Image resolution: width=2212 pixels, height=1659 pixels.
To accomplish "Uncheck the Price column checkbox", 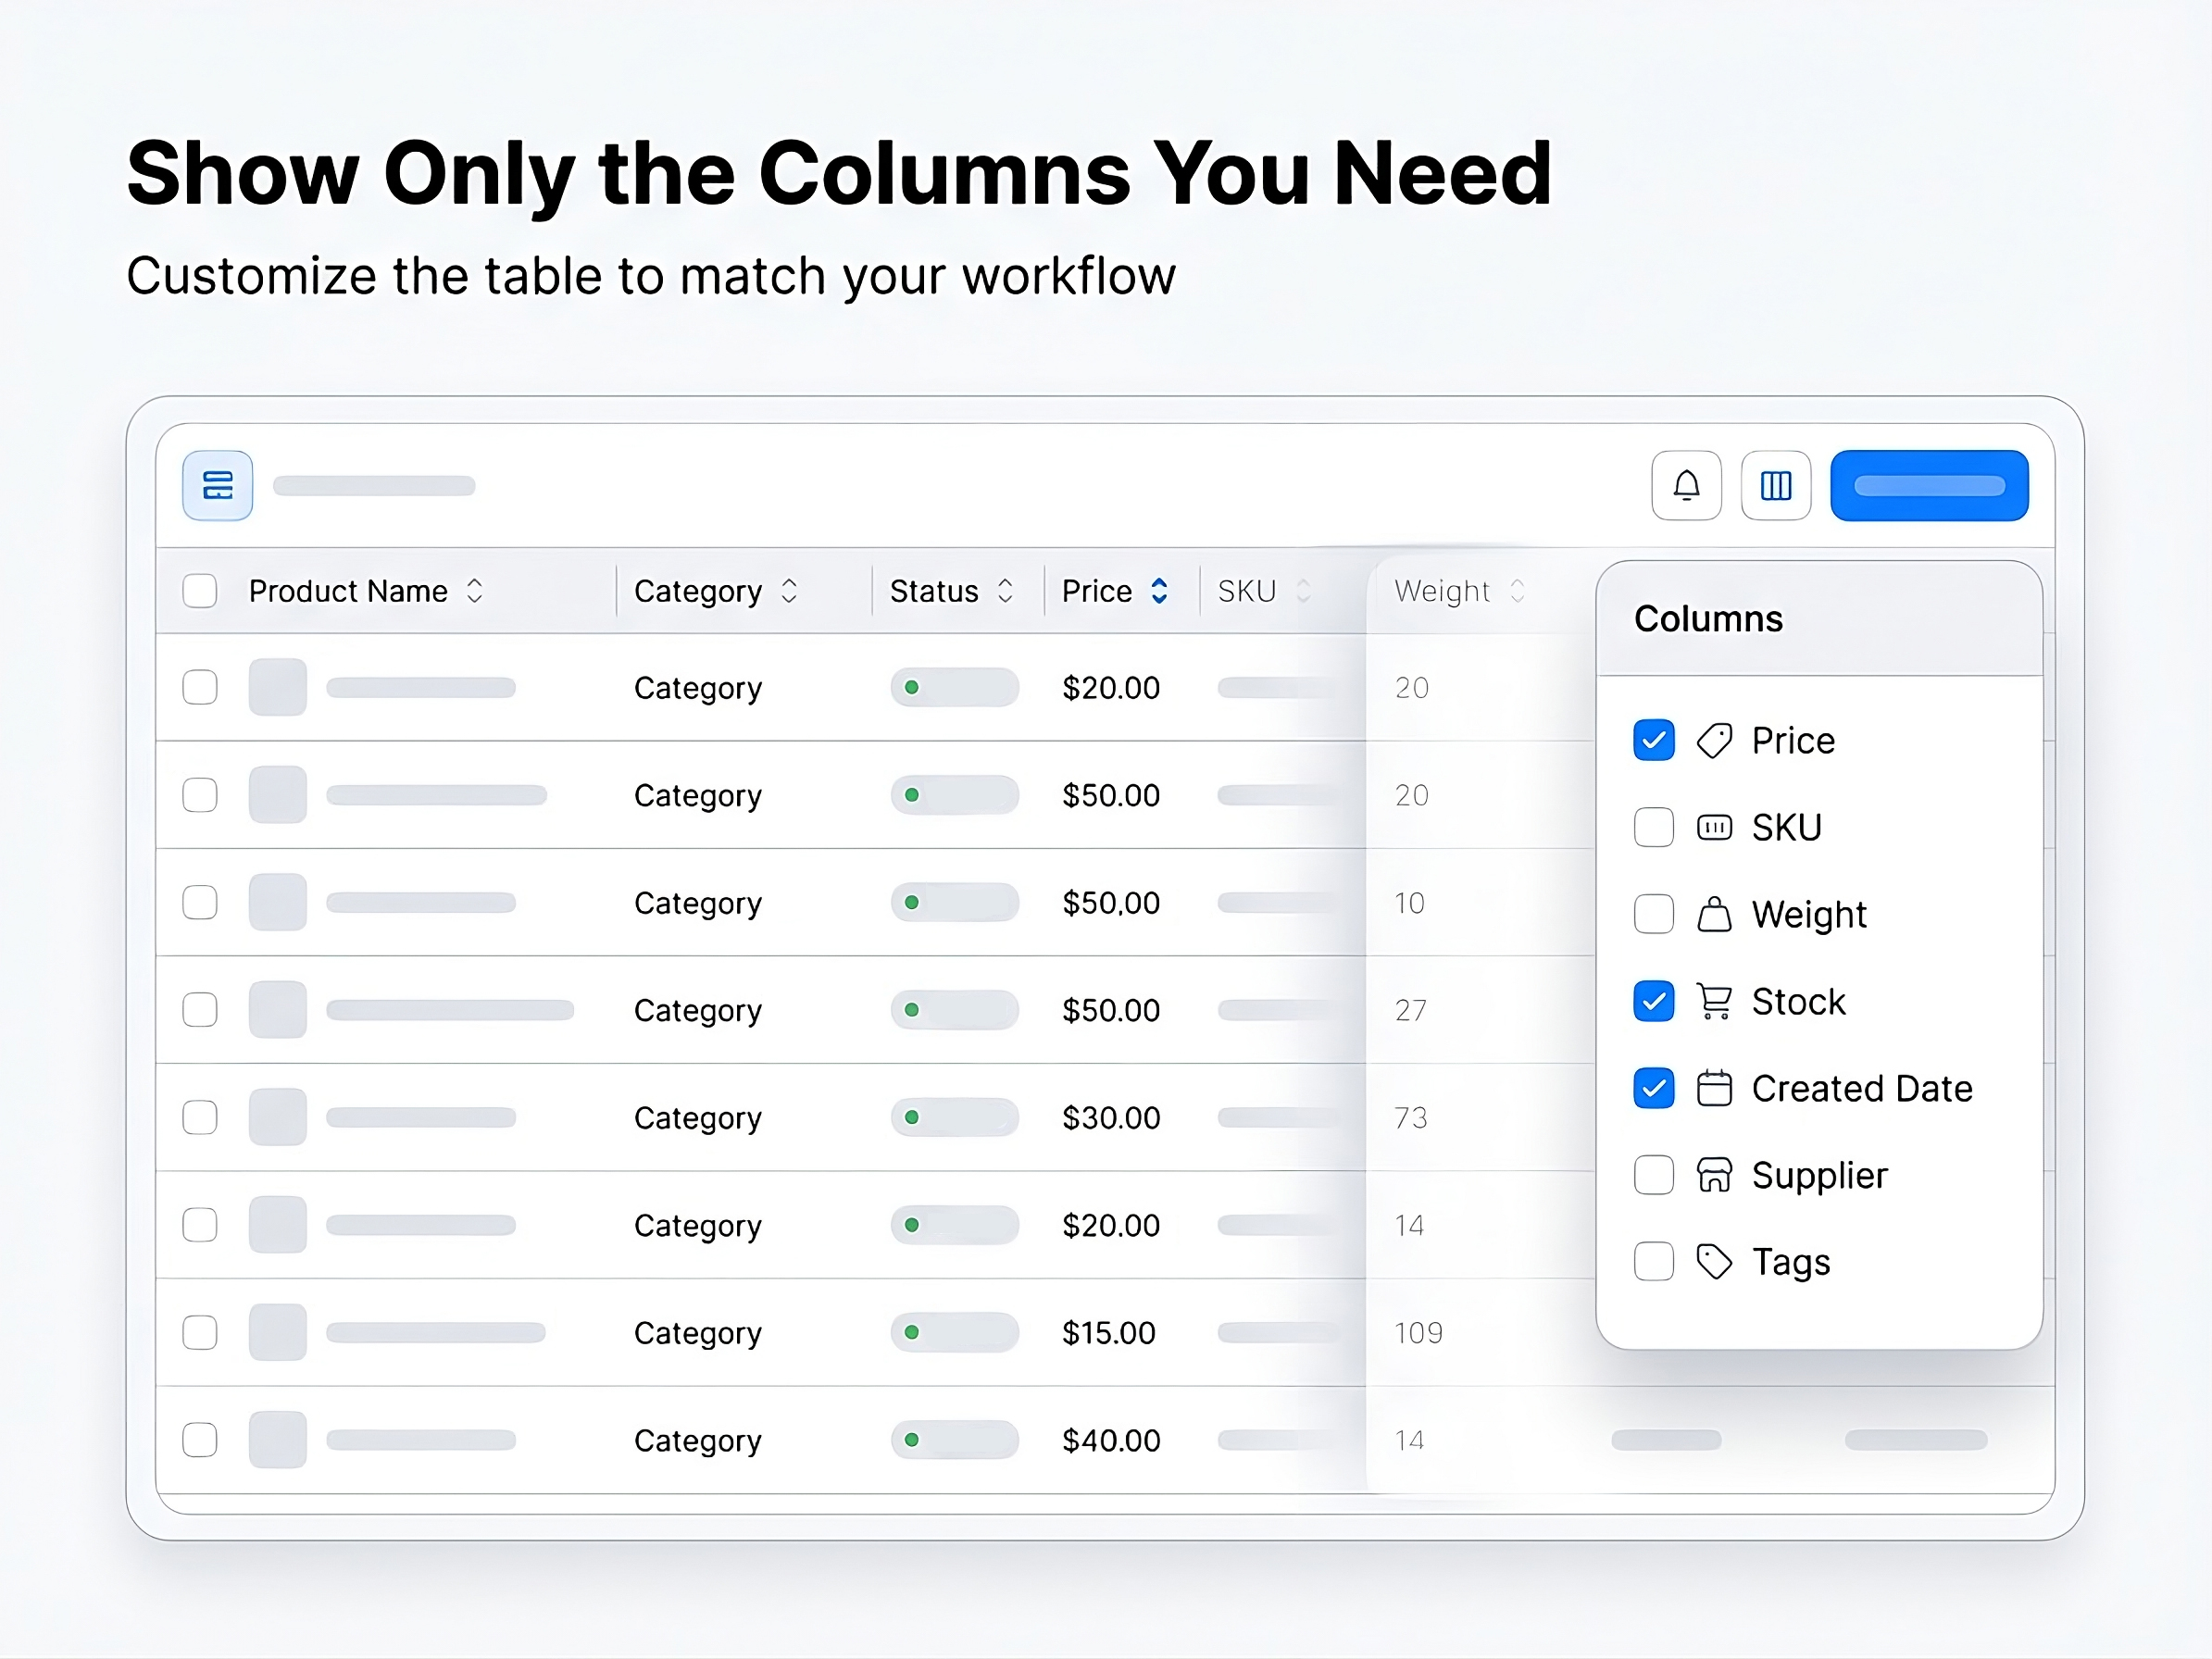I will tap(1653, 741).
